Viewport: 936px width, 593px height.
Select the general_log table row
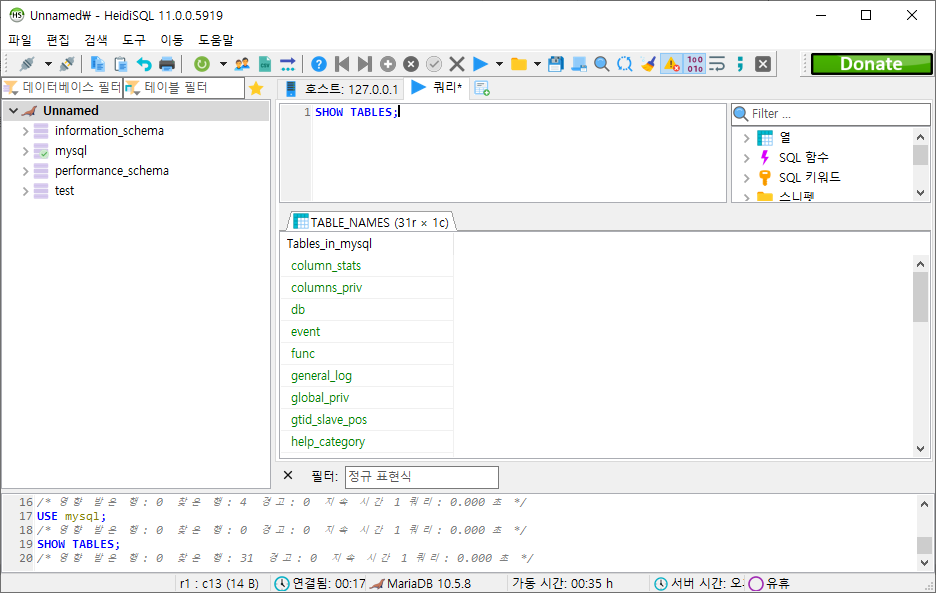coord(321,376)
